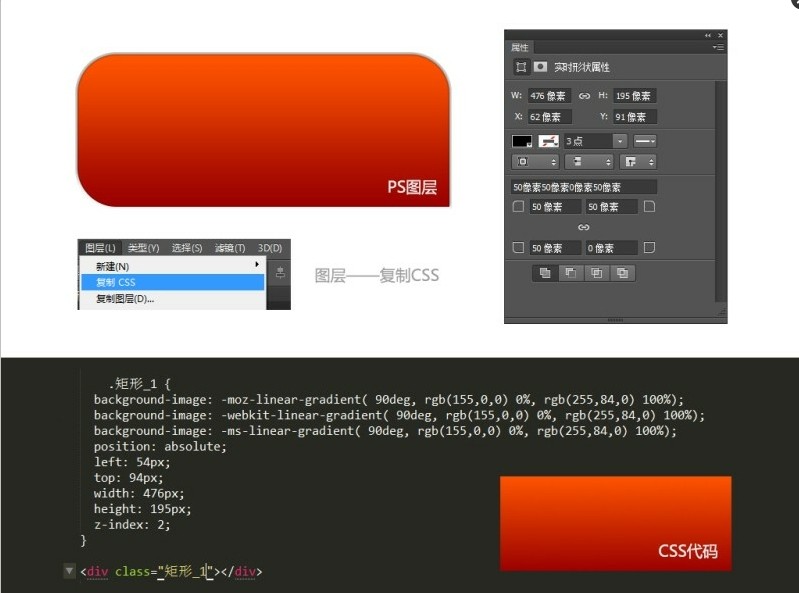799x593 pixels.
Task: Open the 滤镜(T) menu
Action: coord(230,248)
